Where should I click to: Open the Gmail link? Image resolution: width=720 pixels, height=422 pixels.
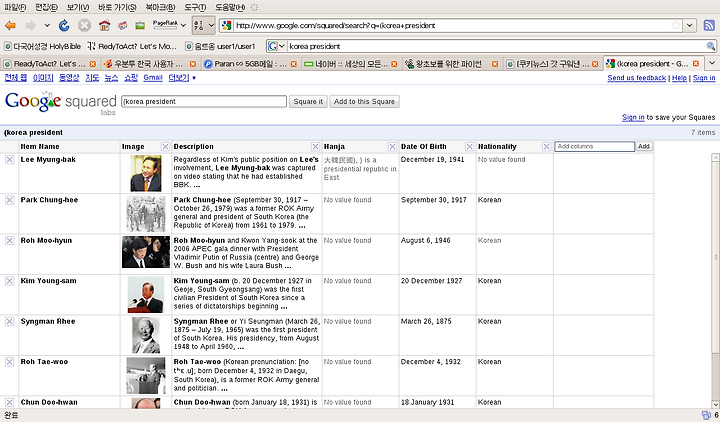152,78
